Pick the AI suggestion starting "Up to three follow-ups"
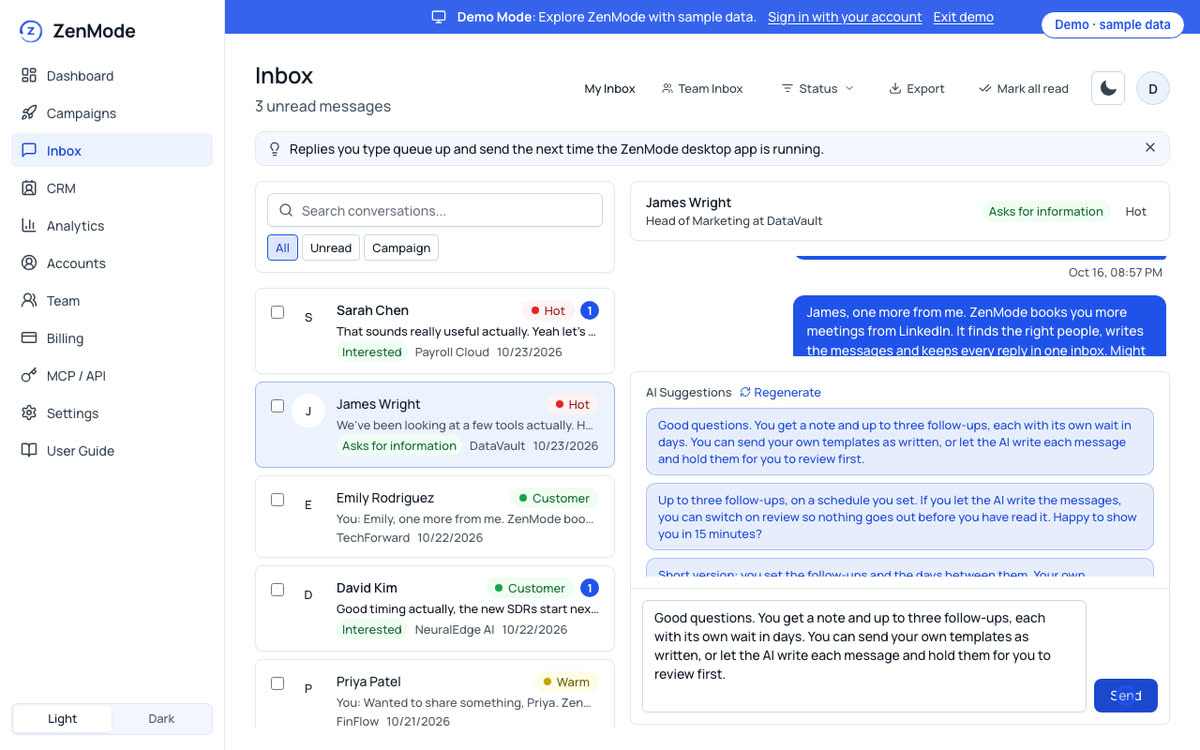 (x=900, y=517)
